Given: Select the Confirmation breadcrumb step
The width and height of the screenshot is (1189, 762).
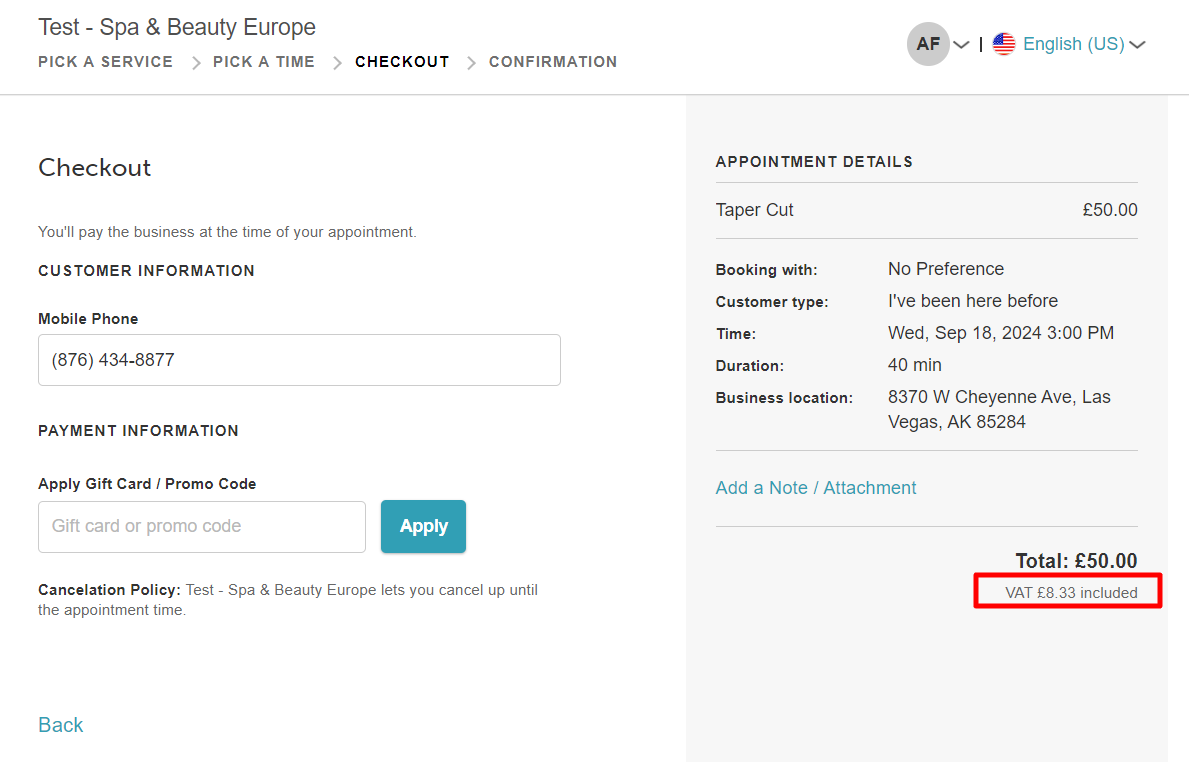Looking at the screenshot, I should click(x=553, y=62).
